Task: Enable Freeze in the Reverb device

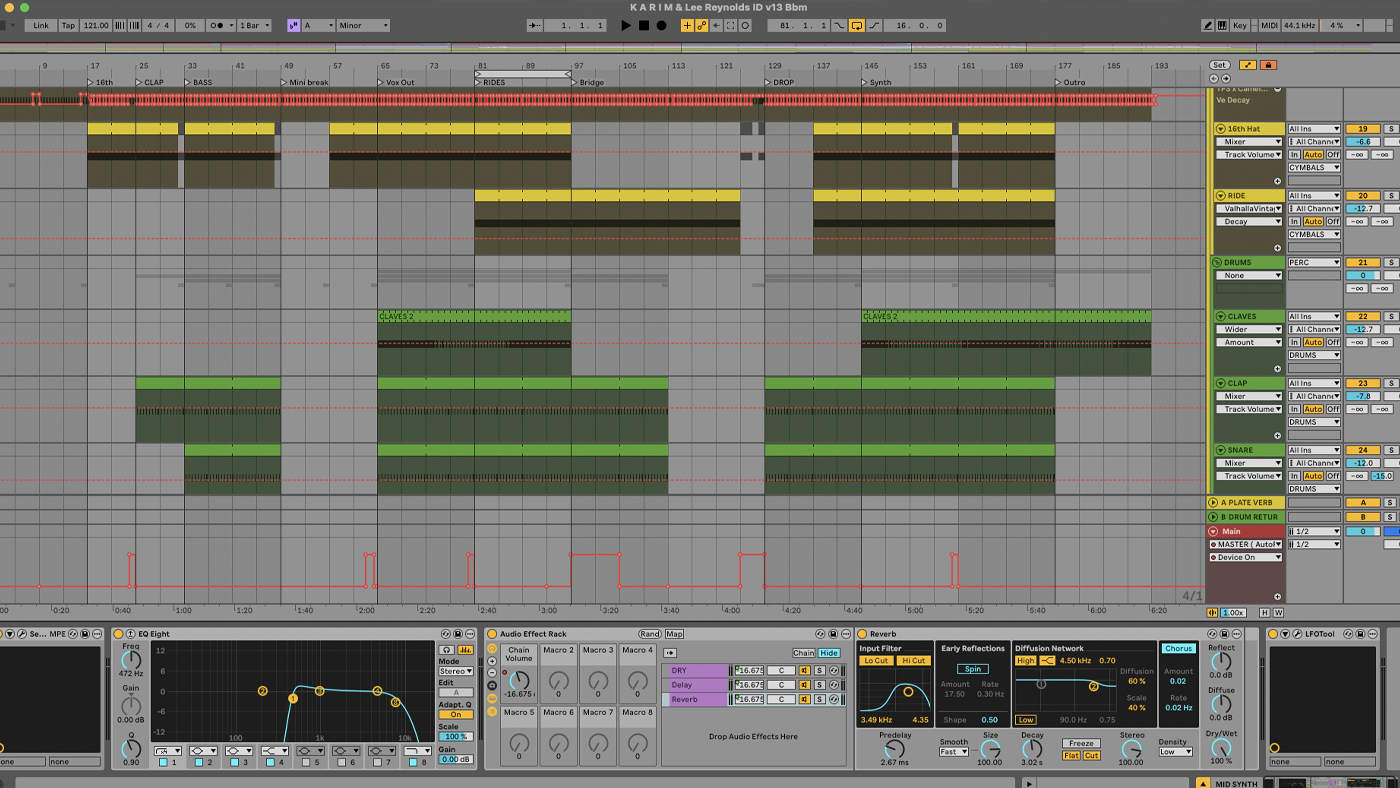Action: [x=1083, y=743]
